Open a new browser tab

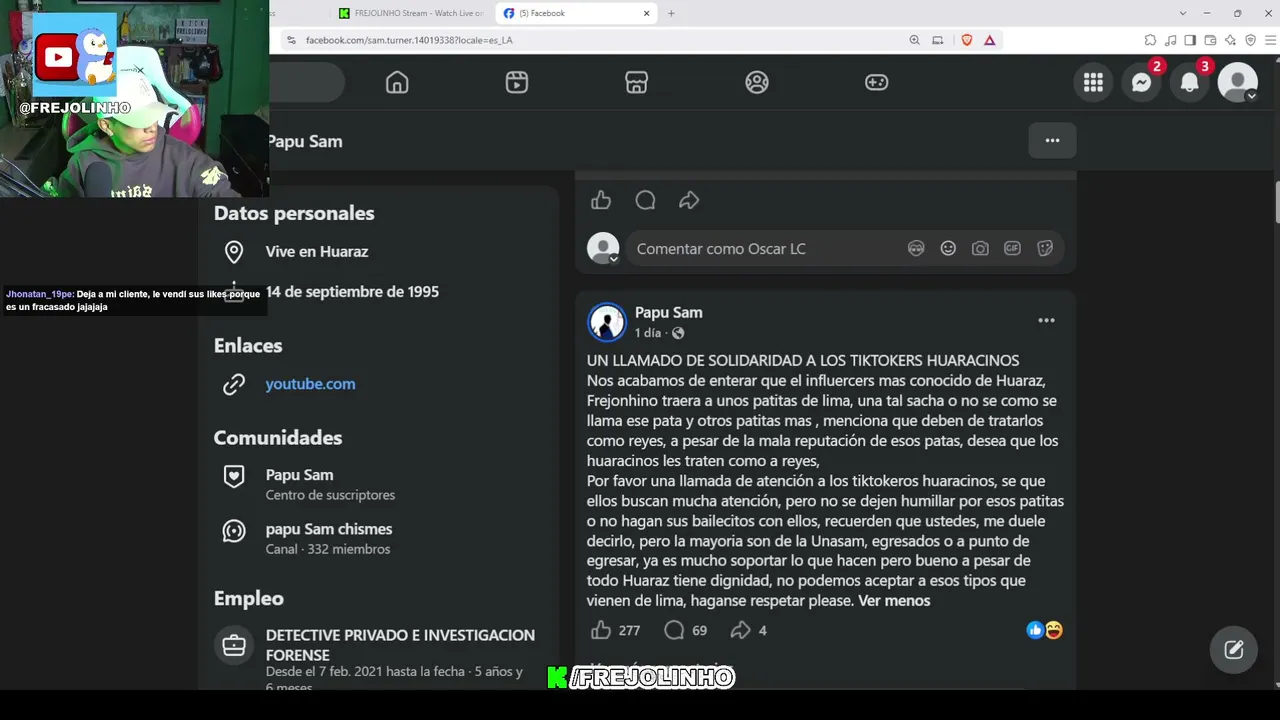(x=671, y=13)
